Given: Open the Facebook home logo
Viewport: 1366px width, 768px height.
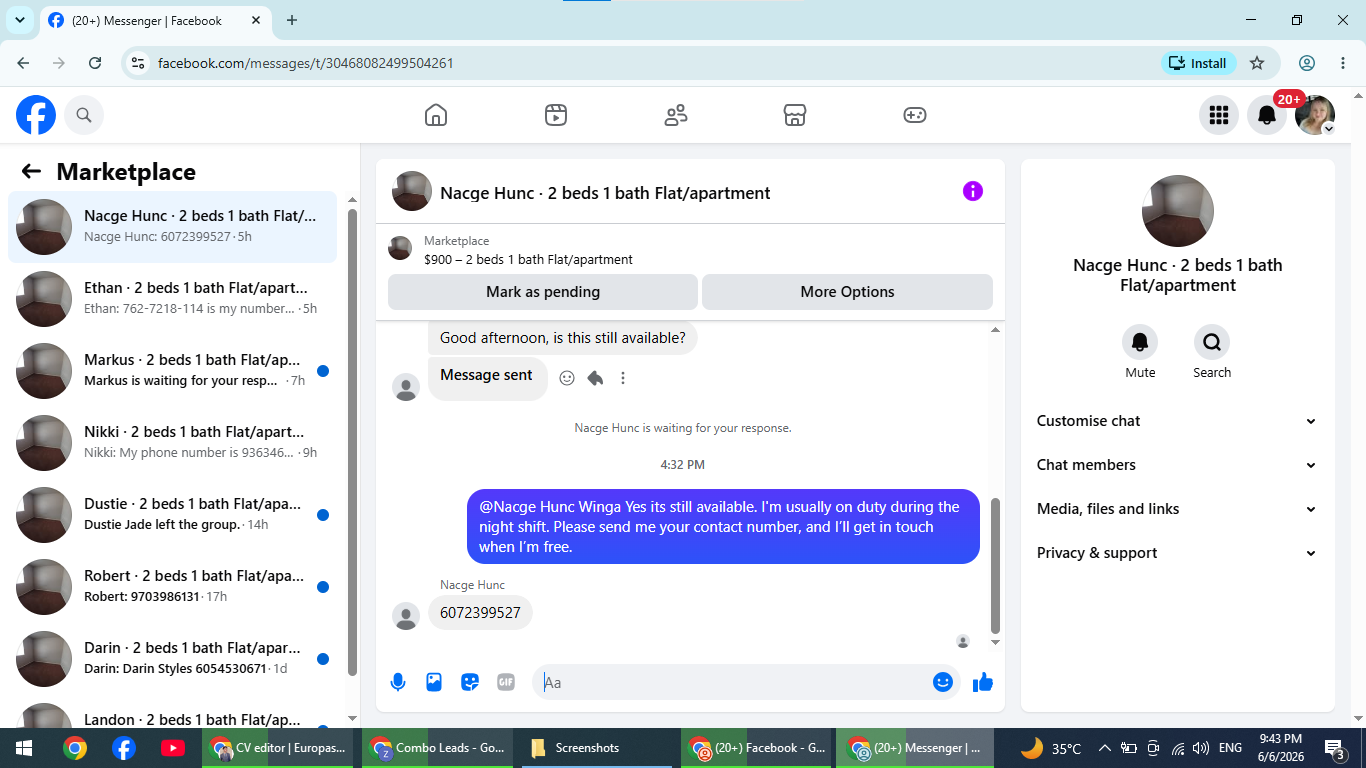Looking at the screenshot, I should click(x=36, y=116).
